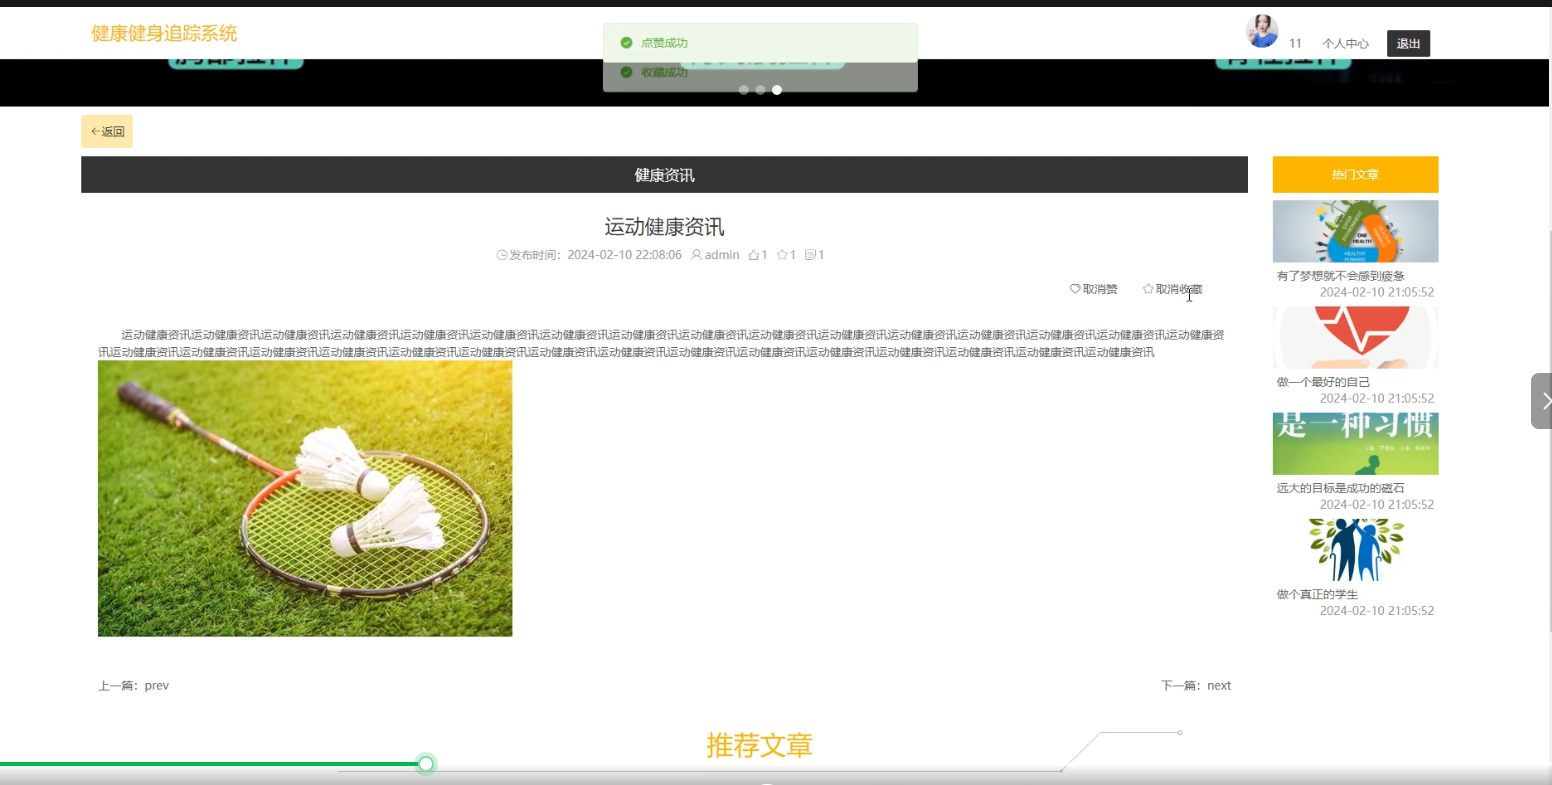Click the 健康资讯 section header bar
1552x785 pixels.
(664, 174)
